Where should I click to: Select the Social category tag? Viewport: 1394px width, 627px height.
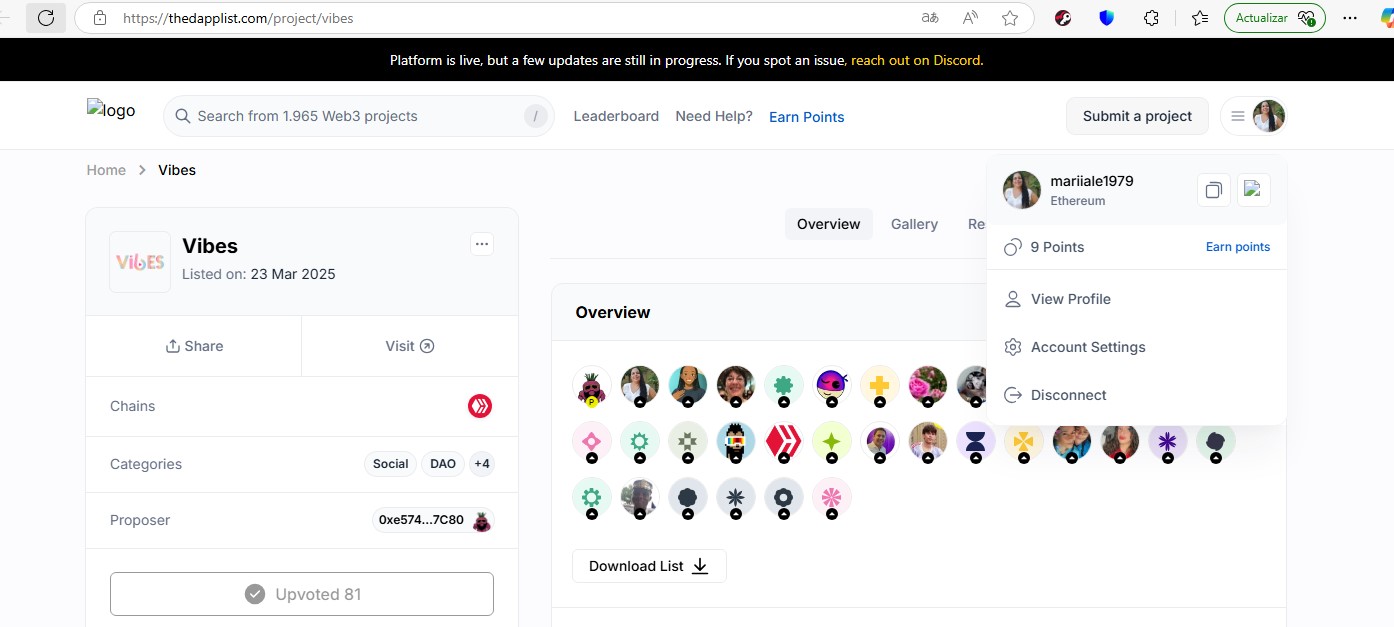(x=390, y=464)
